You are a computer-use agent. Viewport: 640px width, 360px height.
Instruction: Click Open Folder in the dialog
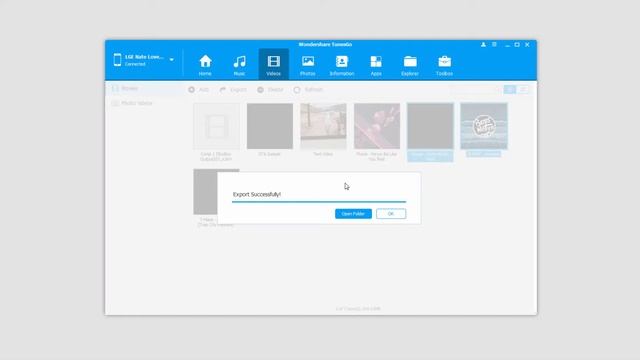click(353, 213)
